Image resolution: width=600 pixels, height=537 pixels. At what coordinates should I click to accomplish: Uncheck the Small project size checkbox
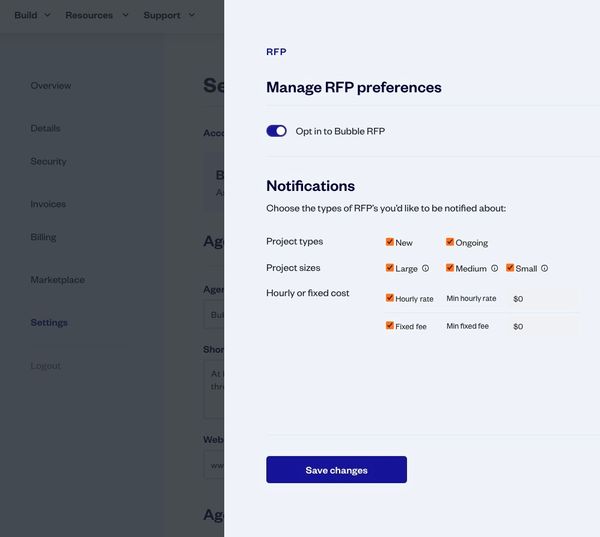[x=510, y=268]
